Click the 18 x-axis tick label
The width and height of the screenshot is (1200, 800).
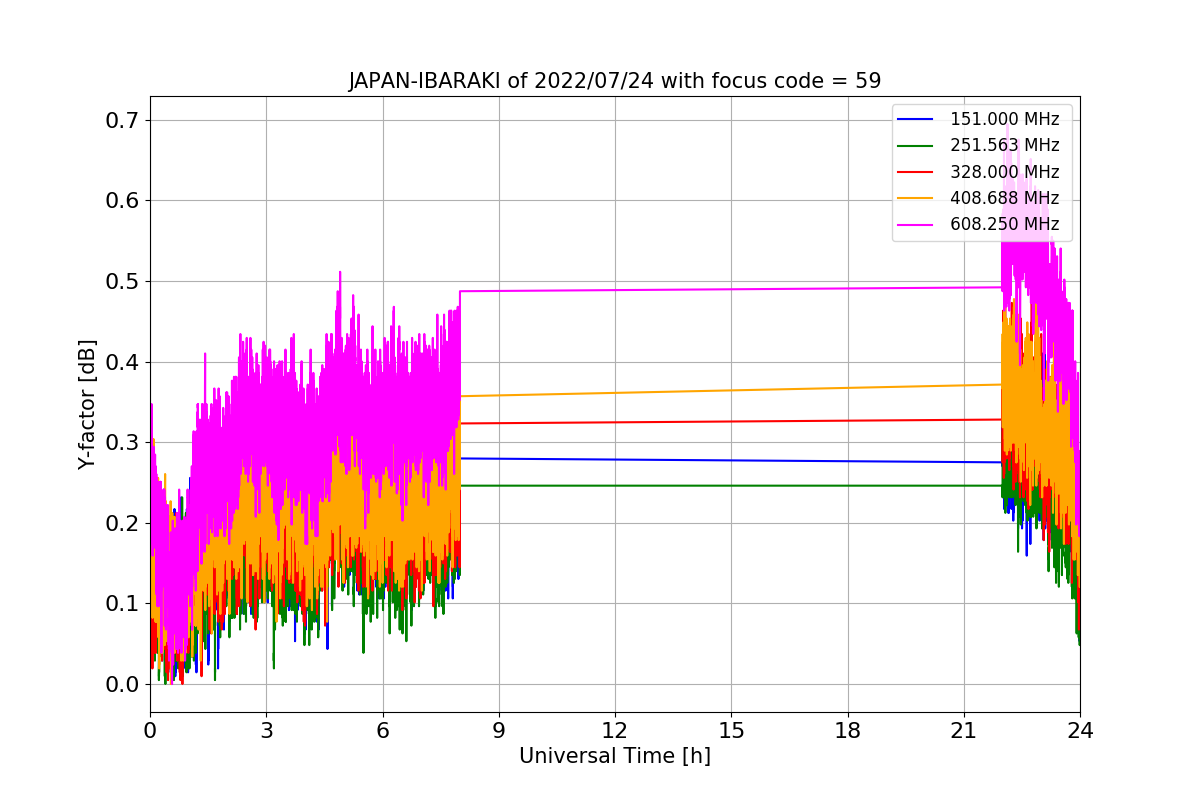point(848,730)
